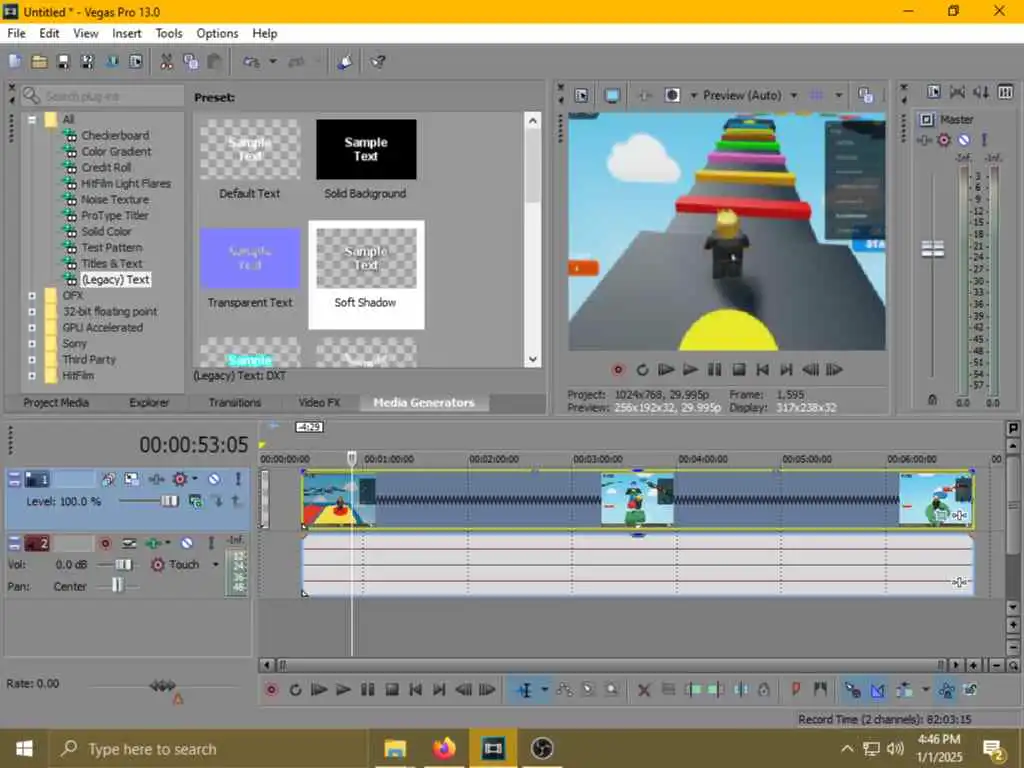1024x768 pixels.
Task: Click Video Preview on external monitor icon
Action: tap(612, 95)
